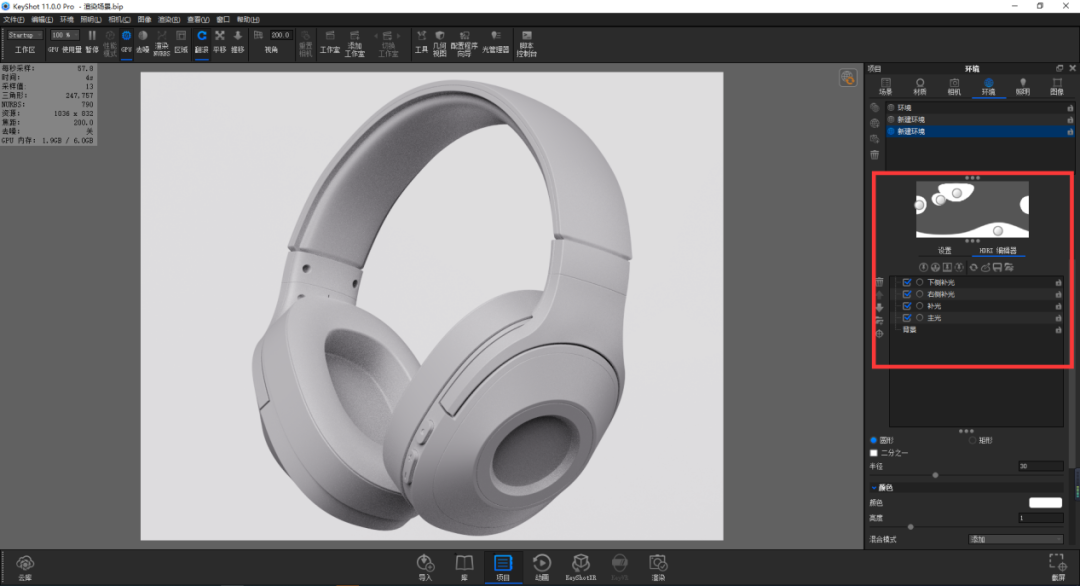Switch to the 材质 material tab

pos(920,87)
